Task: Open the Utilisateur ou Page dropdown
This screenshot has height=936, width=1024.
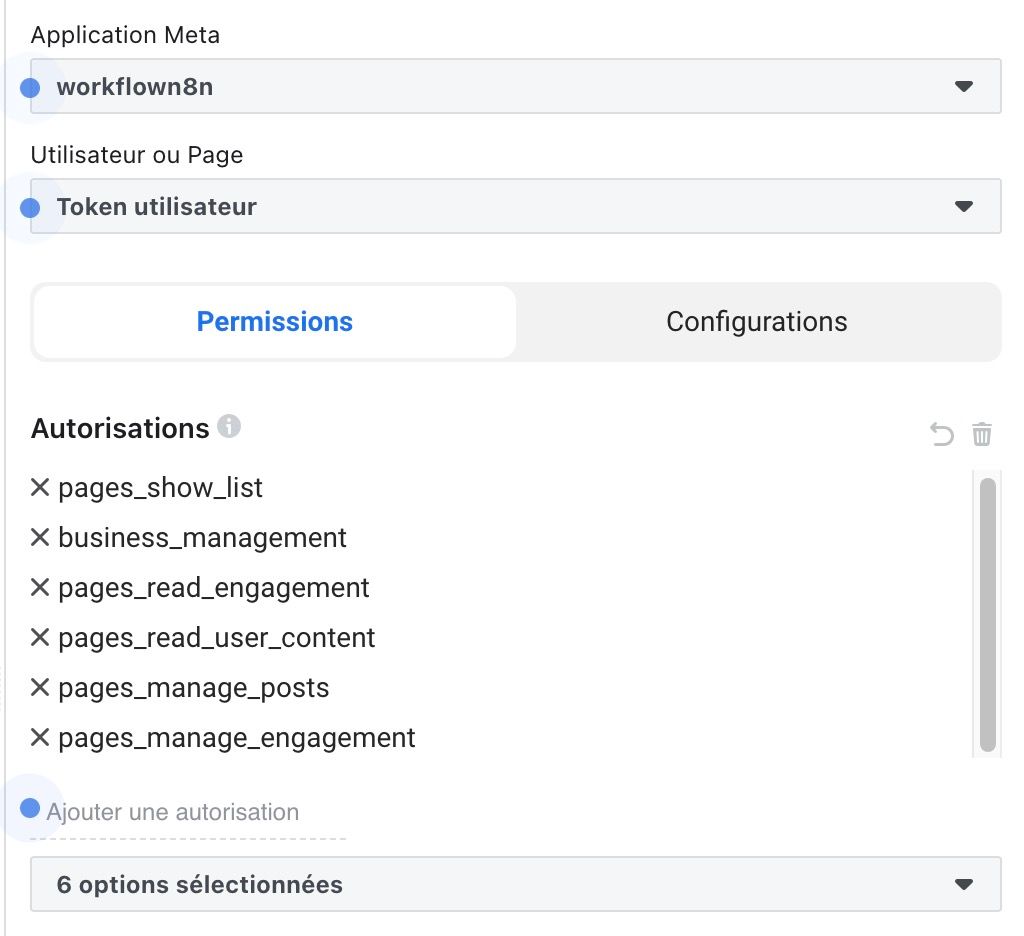Action: [515, 206]
